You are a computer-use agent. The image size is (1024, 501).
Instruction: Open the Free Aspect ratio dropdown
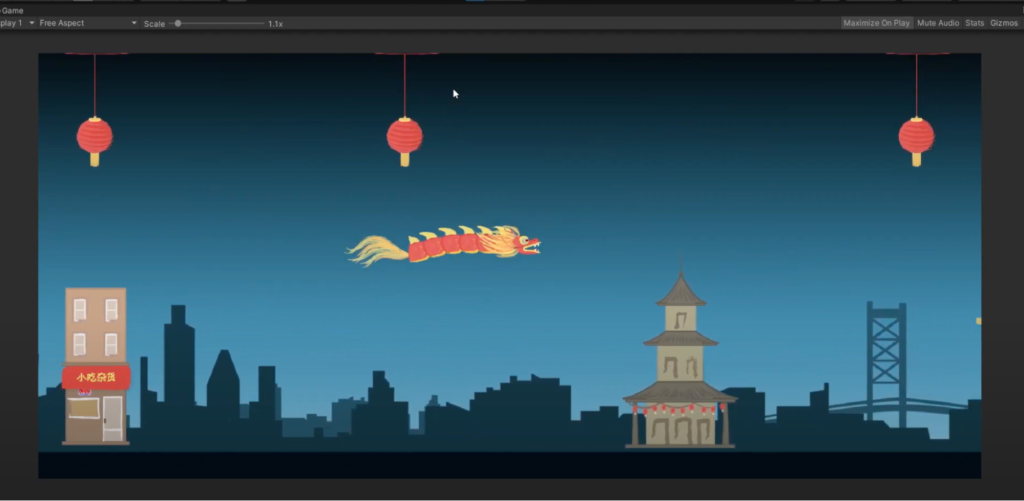click(x=88, y=23)
